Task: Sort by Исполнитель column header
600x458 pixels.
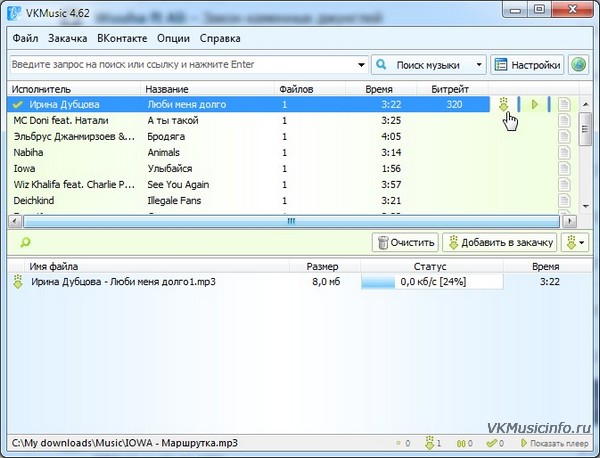Action: tap(74, 89)
